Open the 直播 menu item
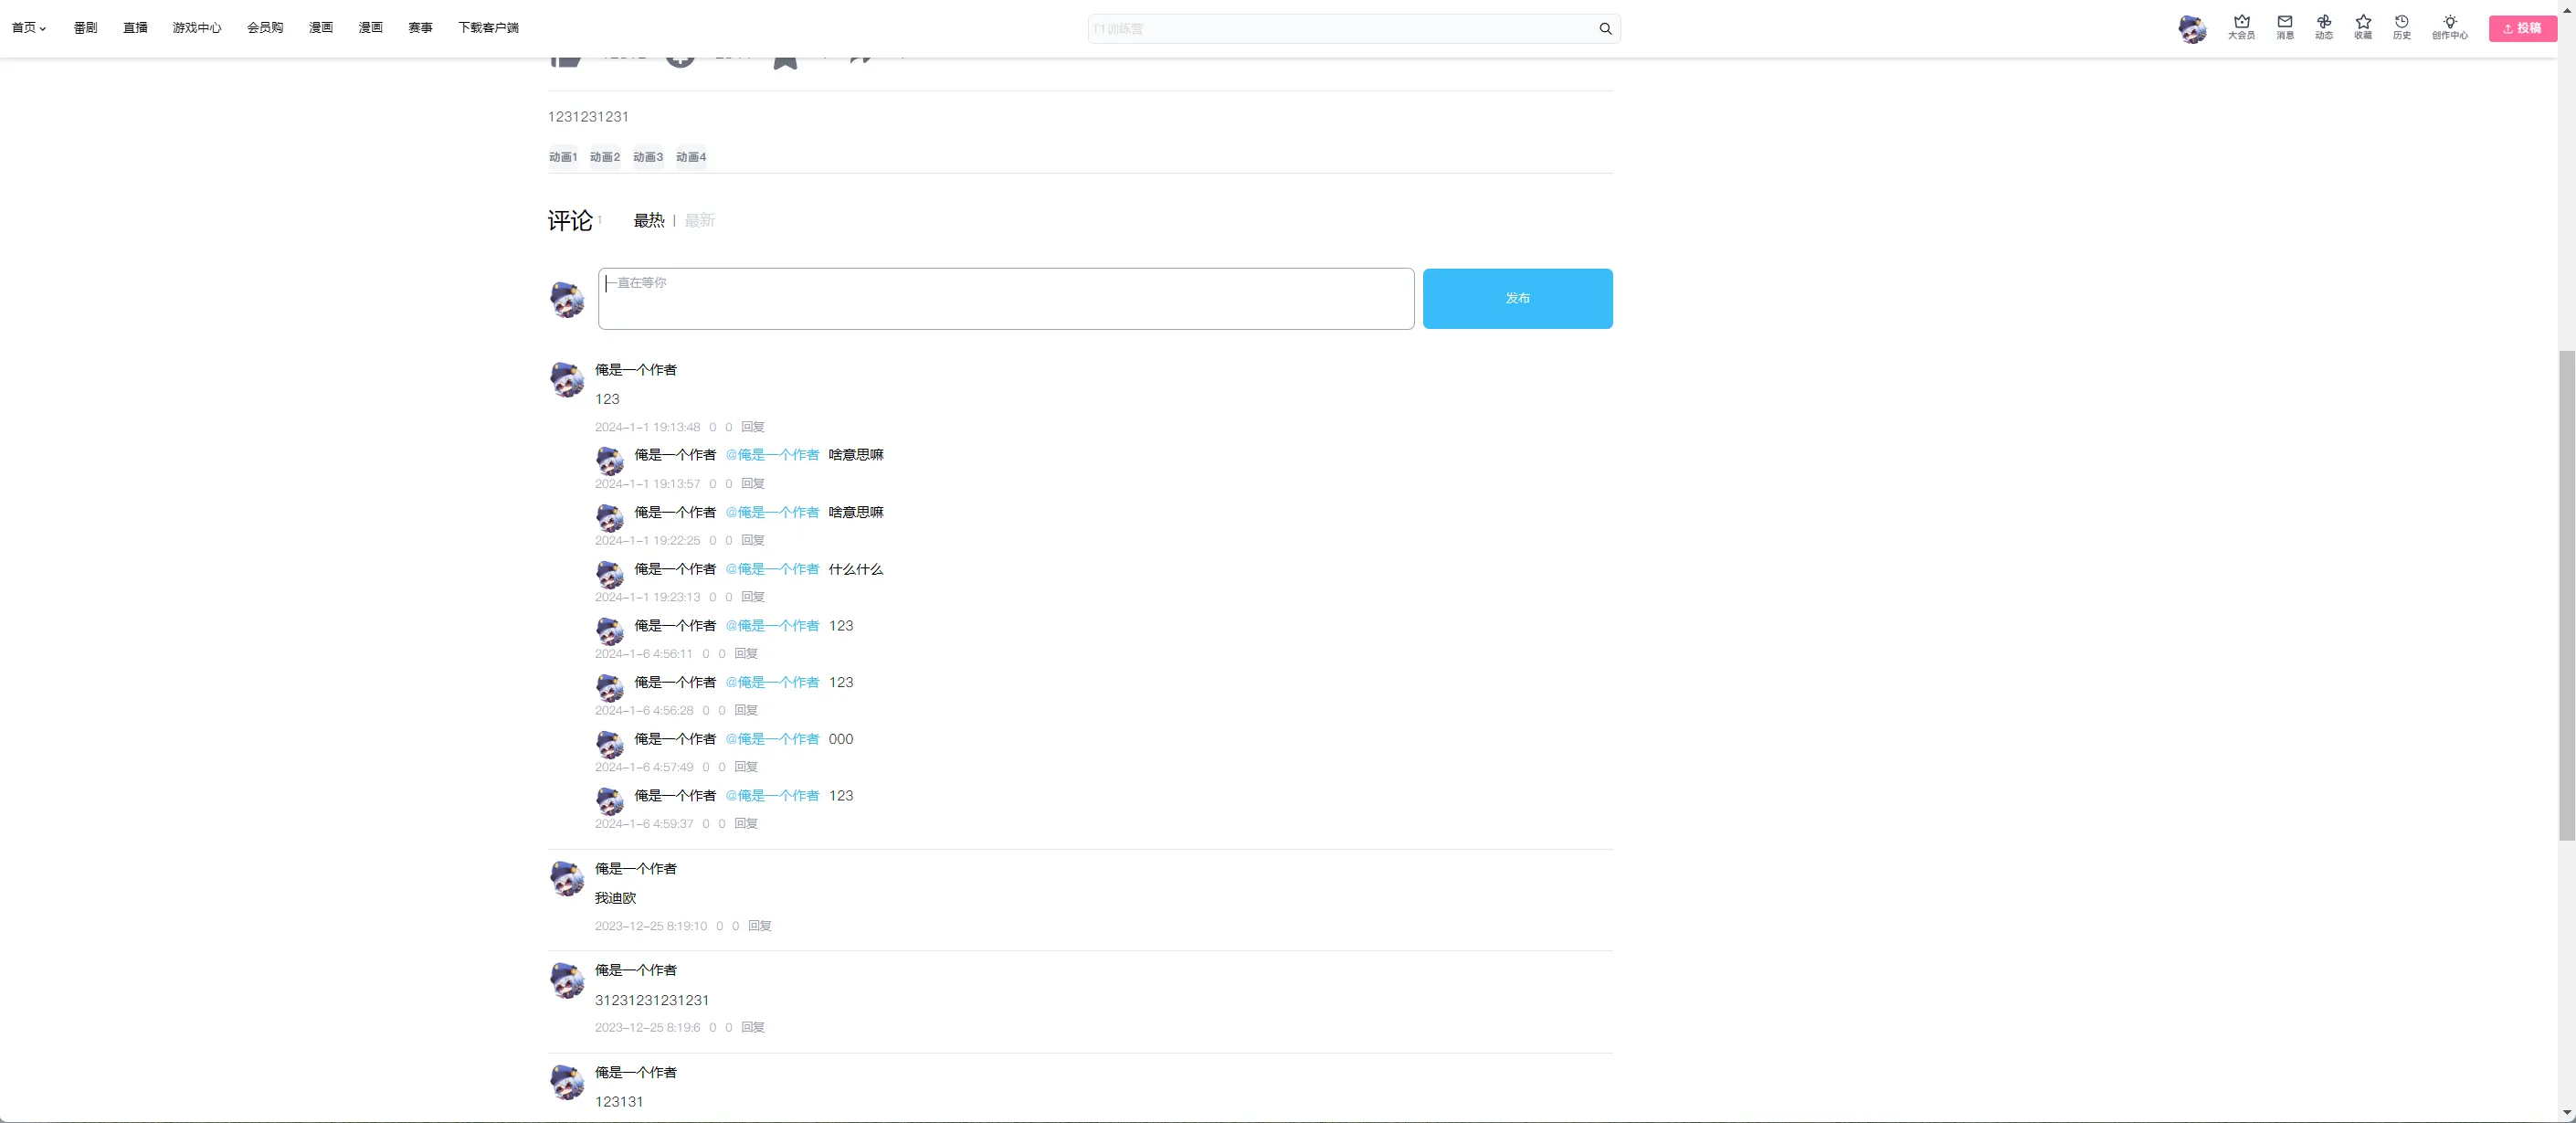 135,28
